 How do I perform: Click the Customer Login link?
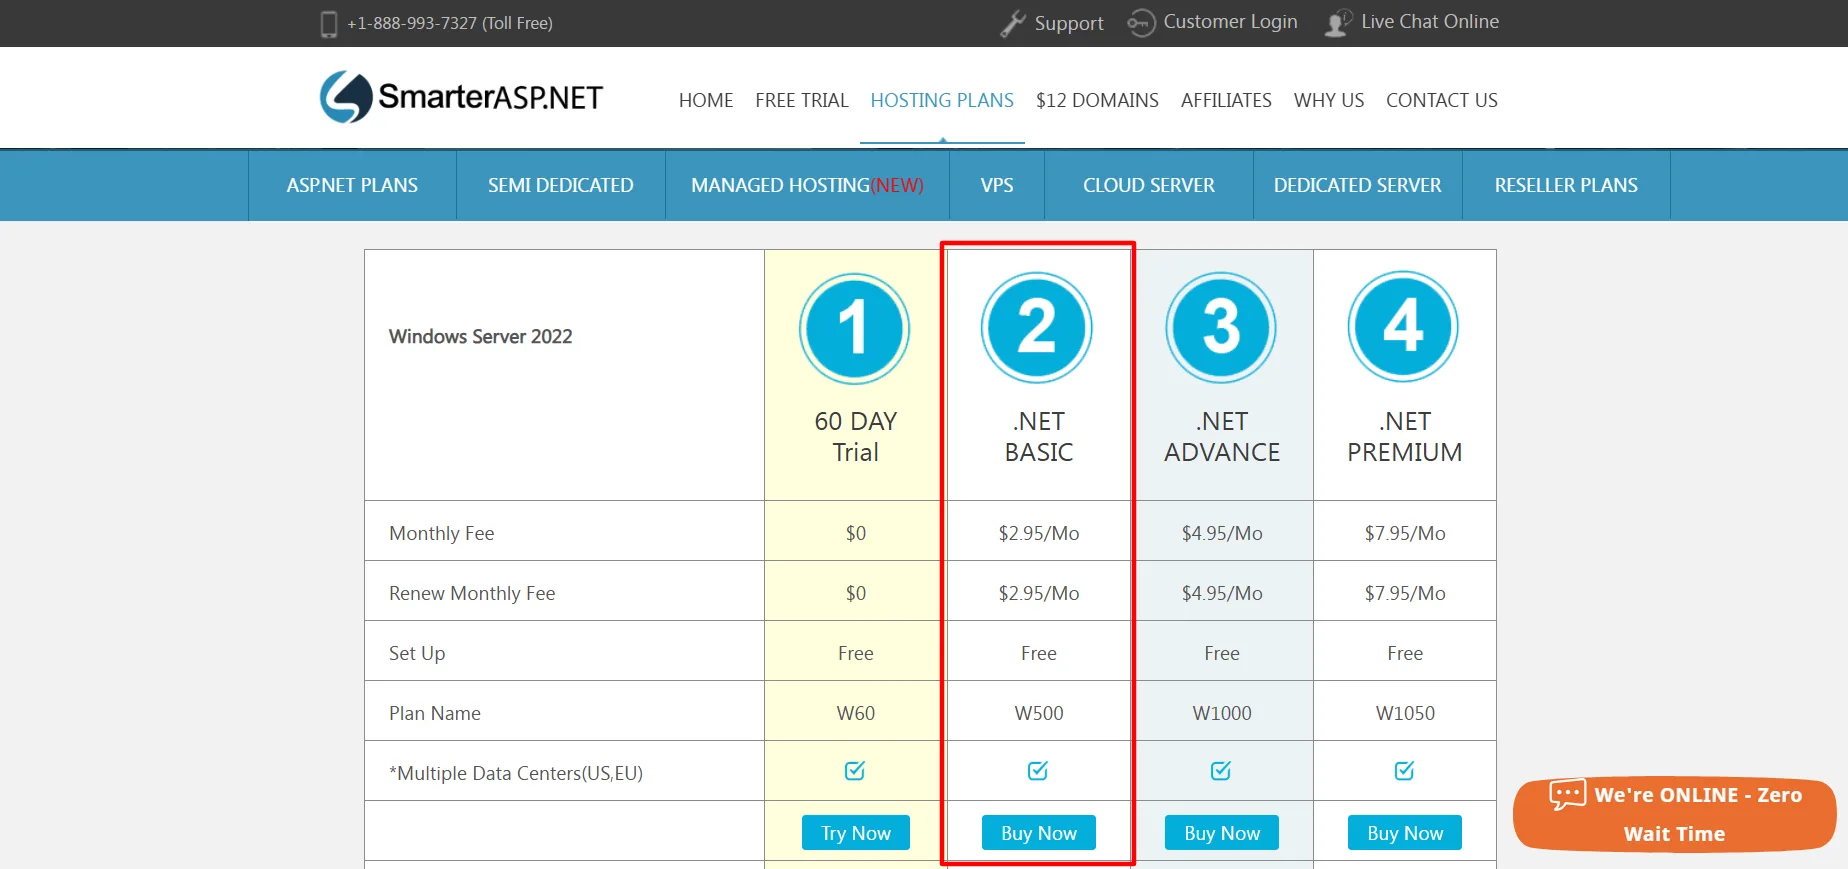(x=1230, y=22)
